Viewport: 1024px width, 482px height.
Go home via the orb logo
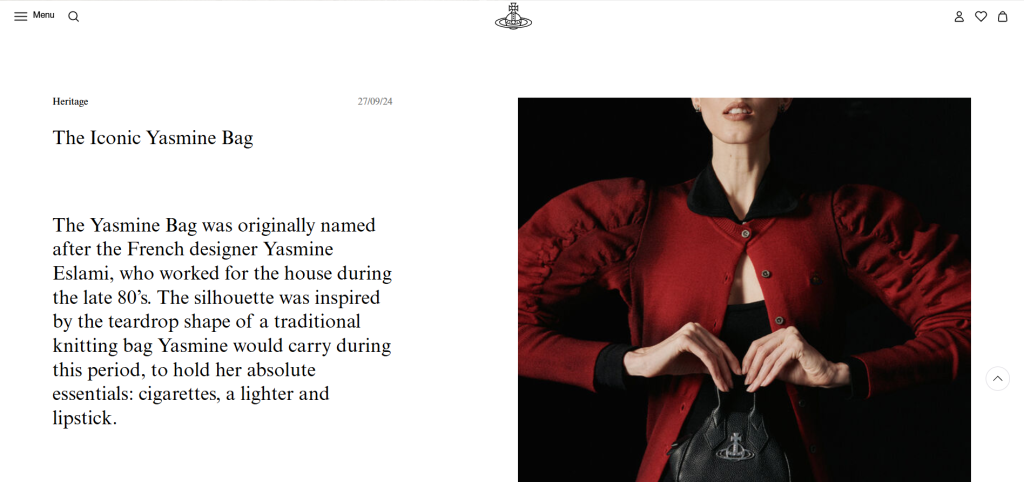pyautogui.click(x=513, y=16)
